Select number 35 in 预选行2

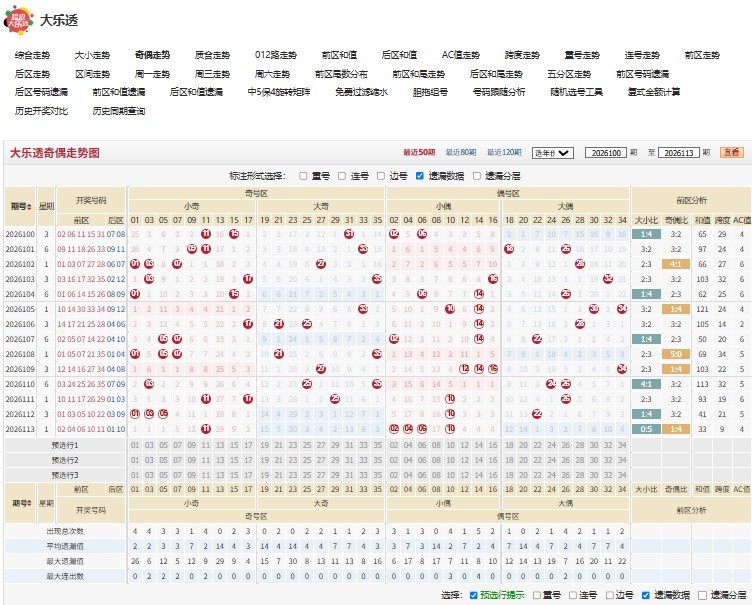click(x=377, y=460)
